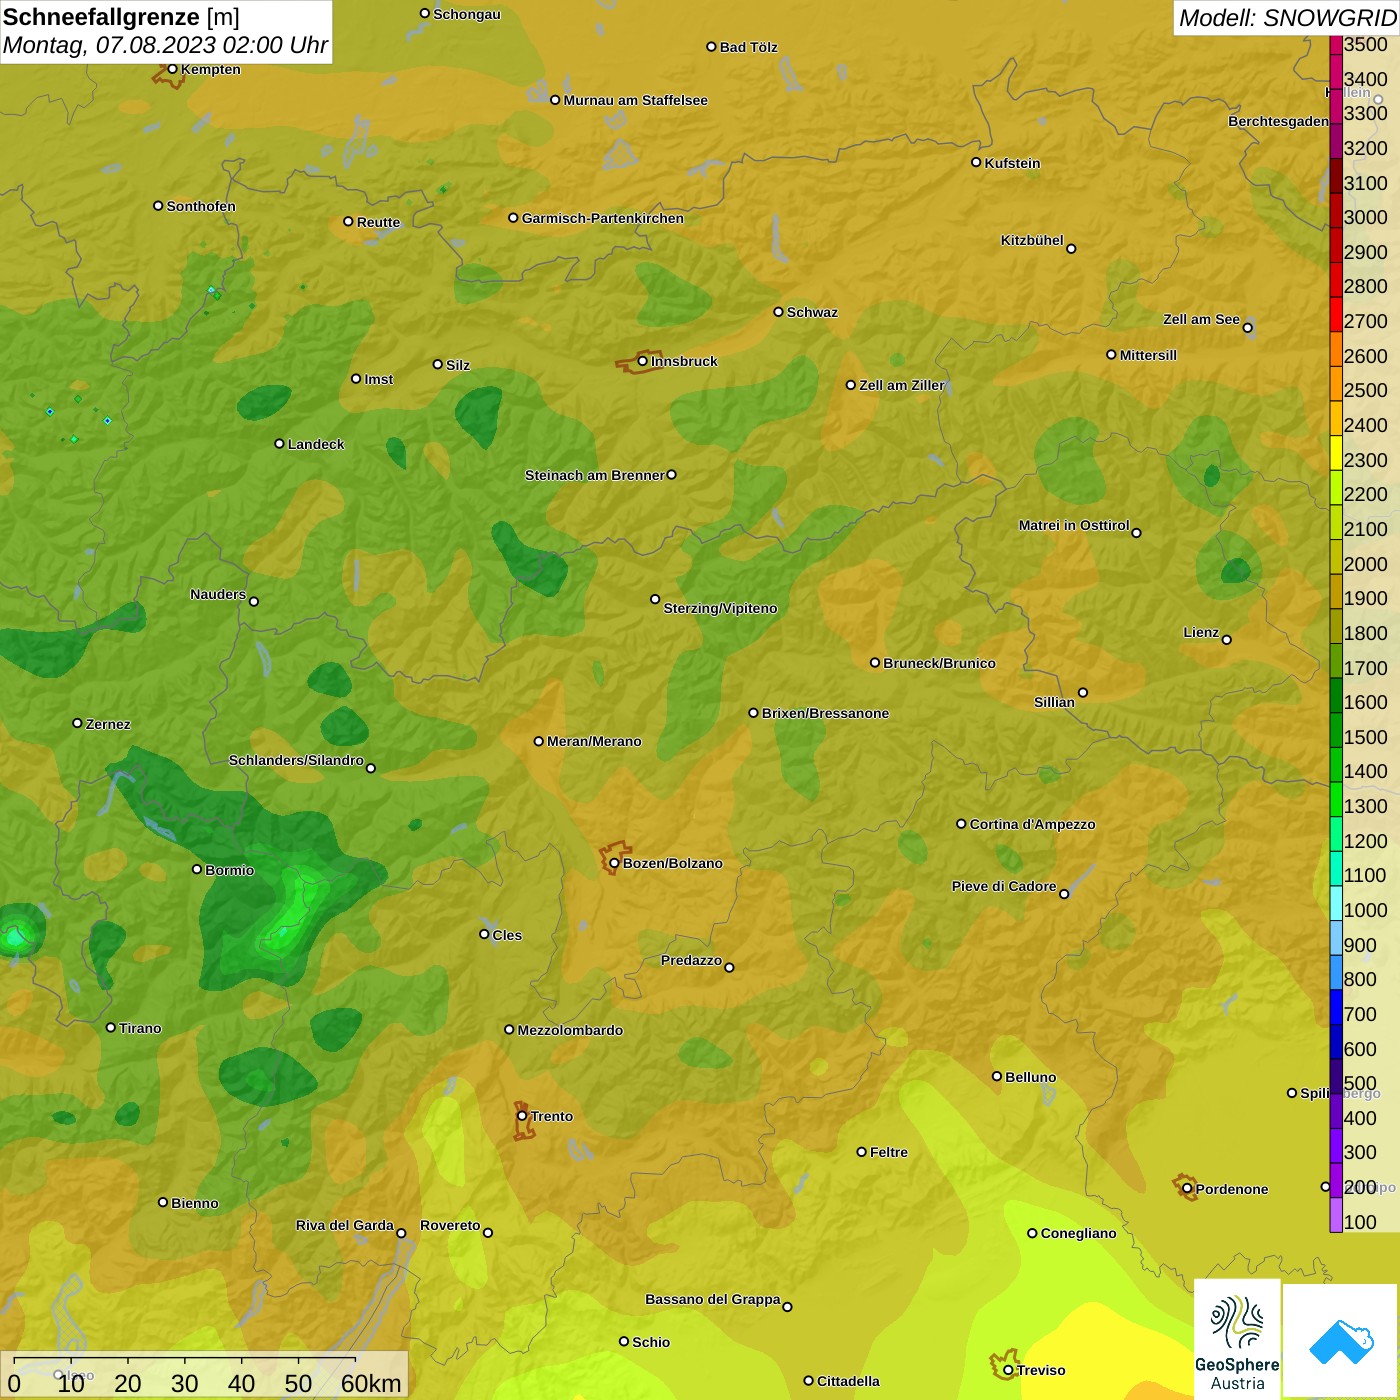
Task: Click the Riva del Garda label
Action: coord(345,1225)
